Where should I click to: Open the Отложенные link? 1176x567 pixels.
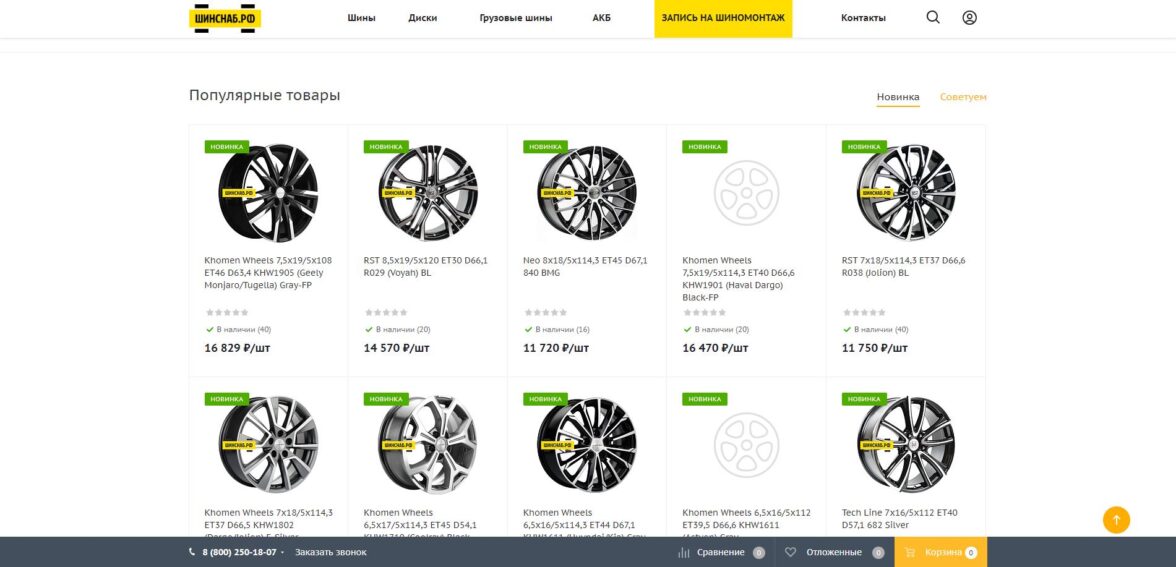pos(834,553)
